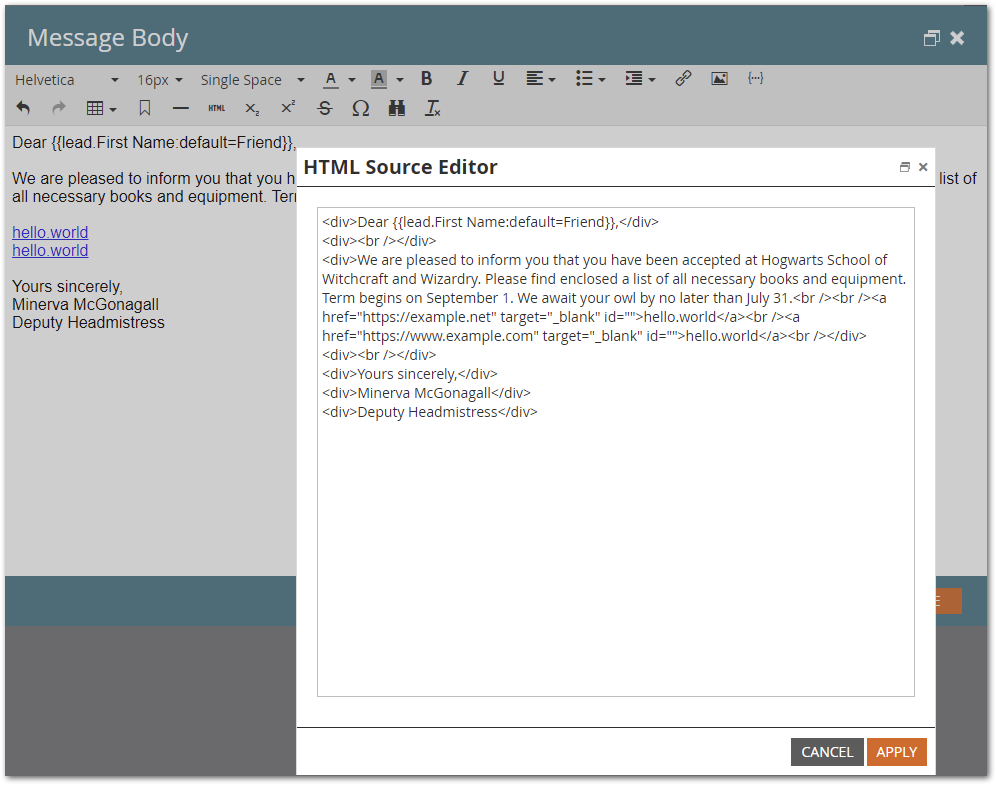996x785 pixels.
Task: Click the Strikethrough icon
Action: coord(325,109)
